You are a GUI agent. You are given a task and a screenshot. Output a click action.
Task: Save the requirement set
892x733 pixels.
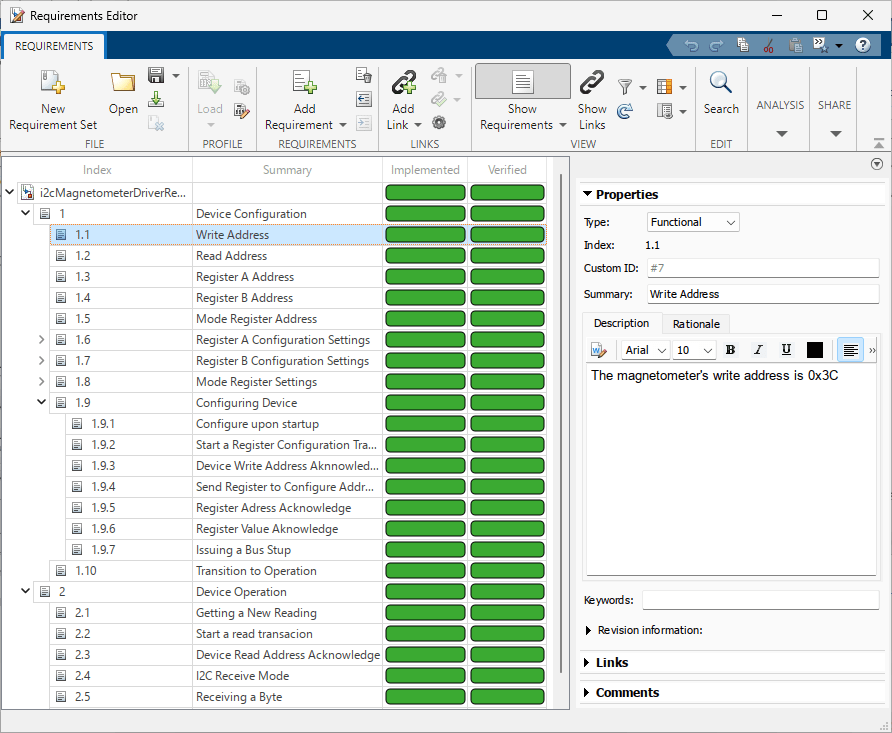[x=156, y=76]
